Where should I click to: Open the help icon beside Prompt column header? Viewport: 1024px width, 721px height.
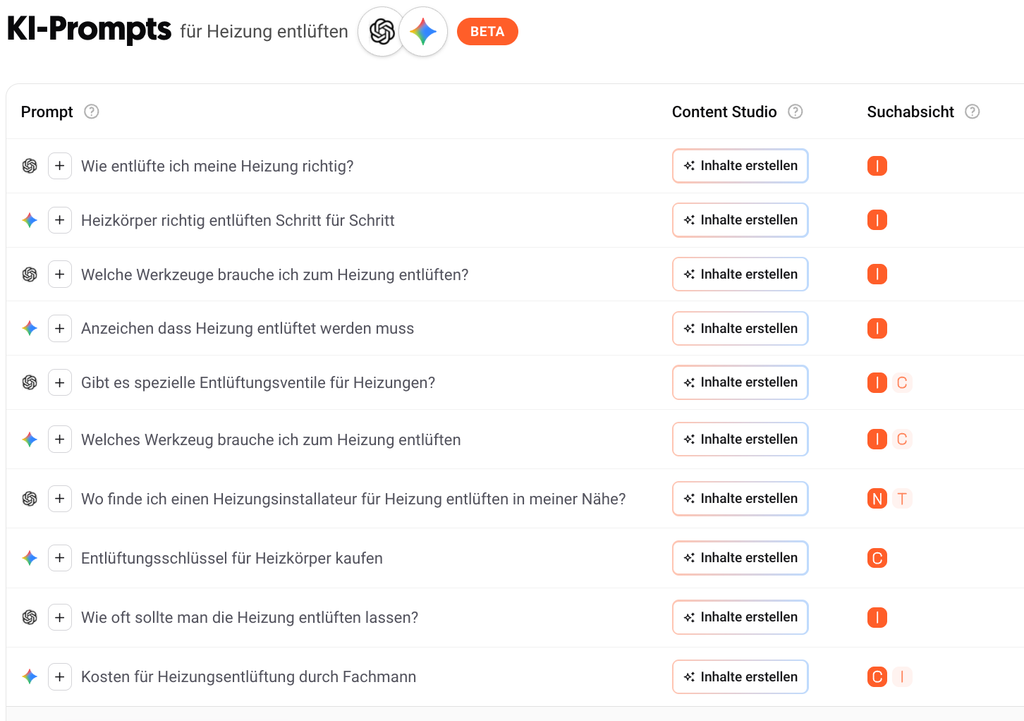coord(91,112)
